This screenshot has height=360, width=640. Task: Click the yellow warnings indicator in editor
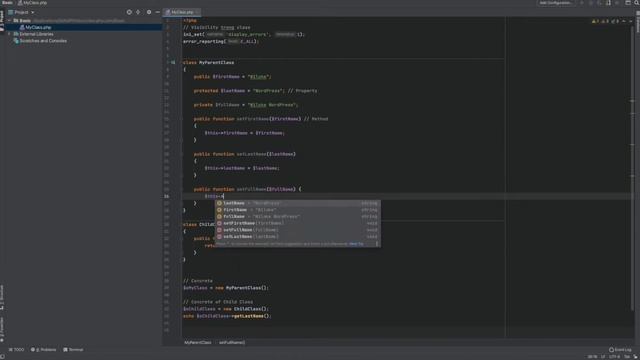[595, 21]
